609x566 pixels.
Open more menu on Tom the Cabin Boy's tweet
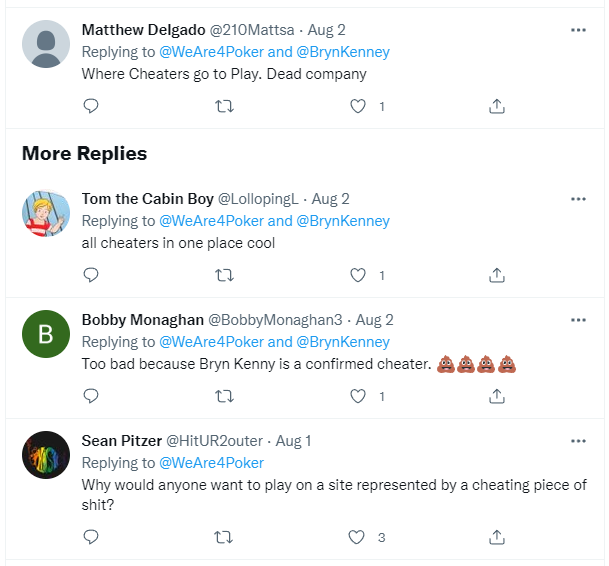pyautogui.click(x=578, y=199)
